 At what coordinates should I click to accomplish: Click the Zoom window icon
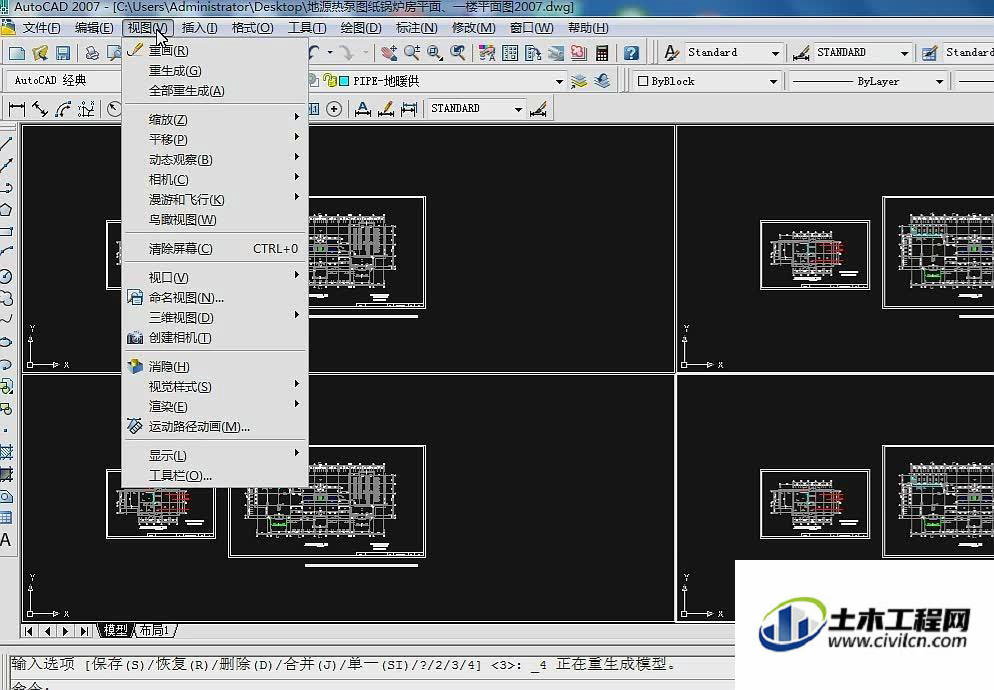click(x=435, y=53)
